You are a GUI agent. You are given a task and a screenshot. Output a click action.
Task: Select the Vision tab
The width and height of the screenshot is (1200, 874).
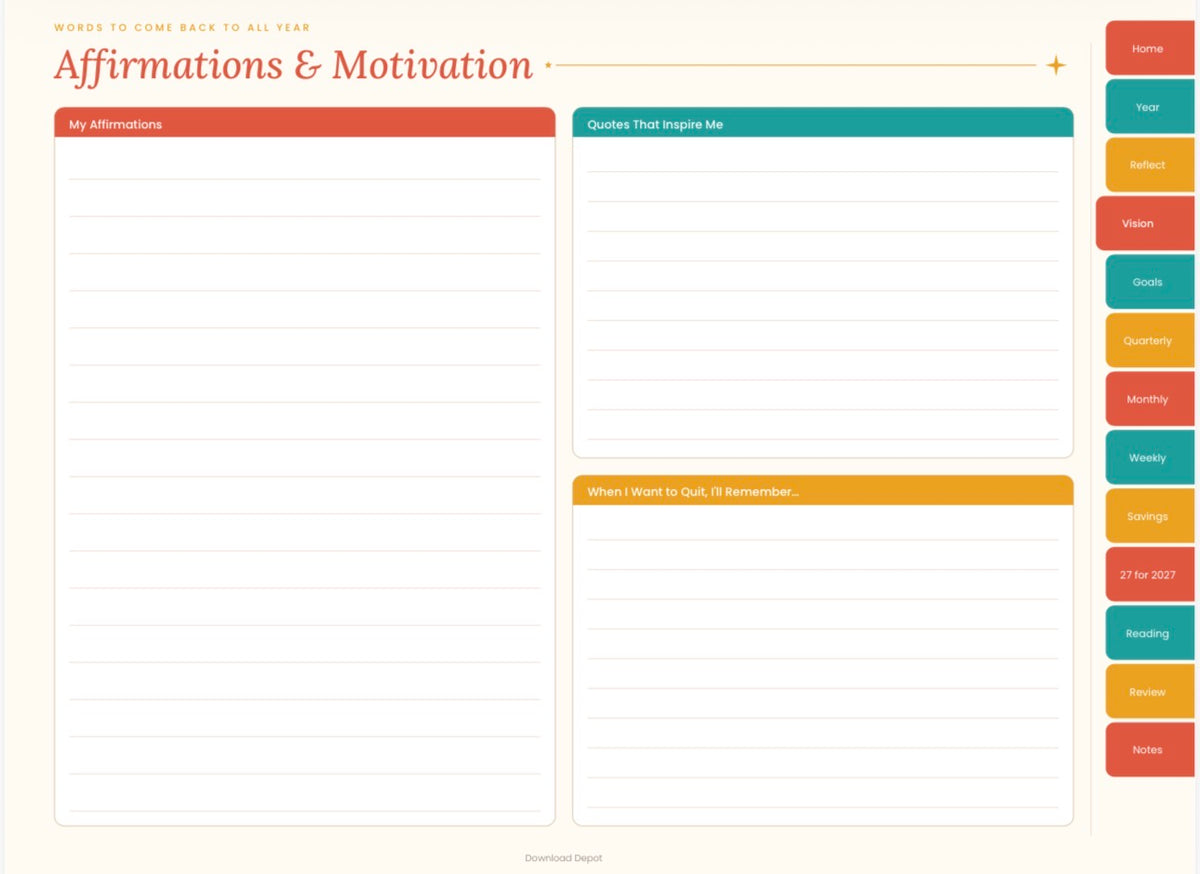(x=1145, y=223)
